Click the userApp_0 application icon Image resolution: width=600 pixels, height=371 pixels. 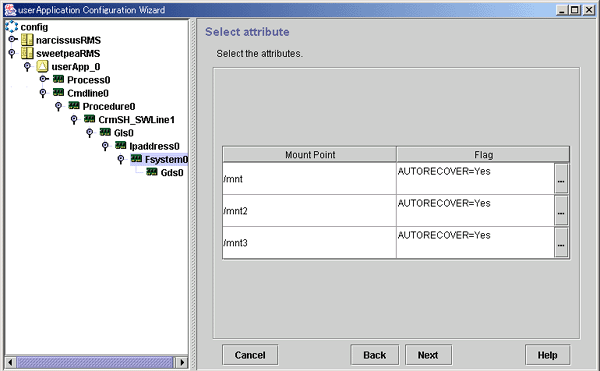(x=42, y=67)
